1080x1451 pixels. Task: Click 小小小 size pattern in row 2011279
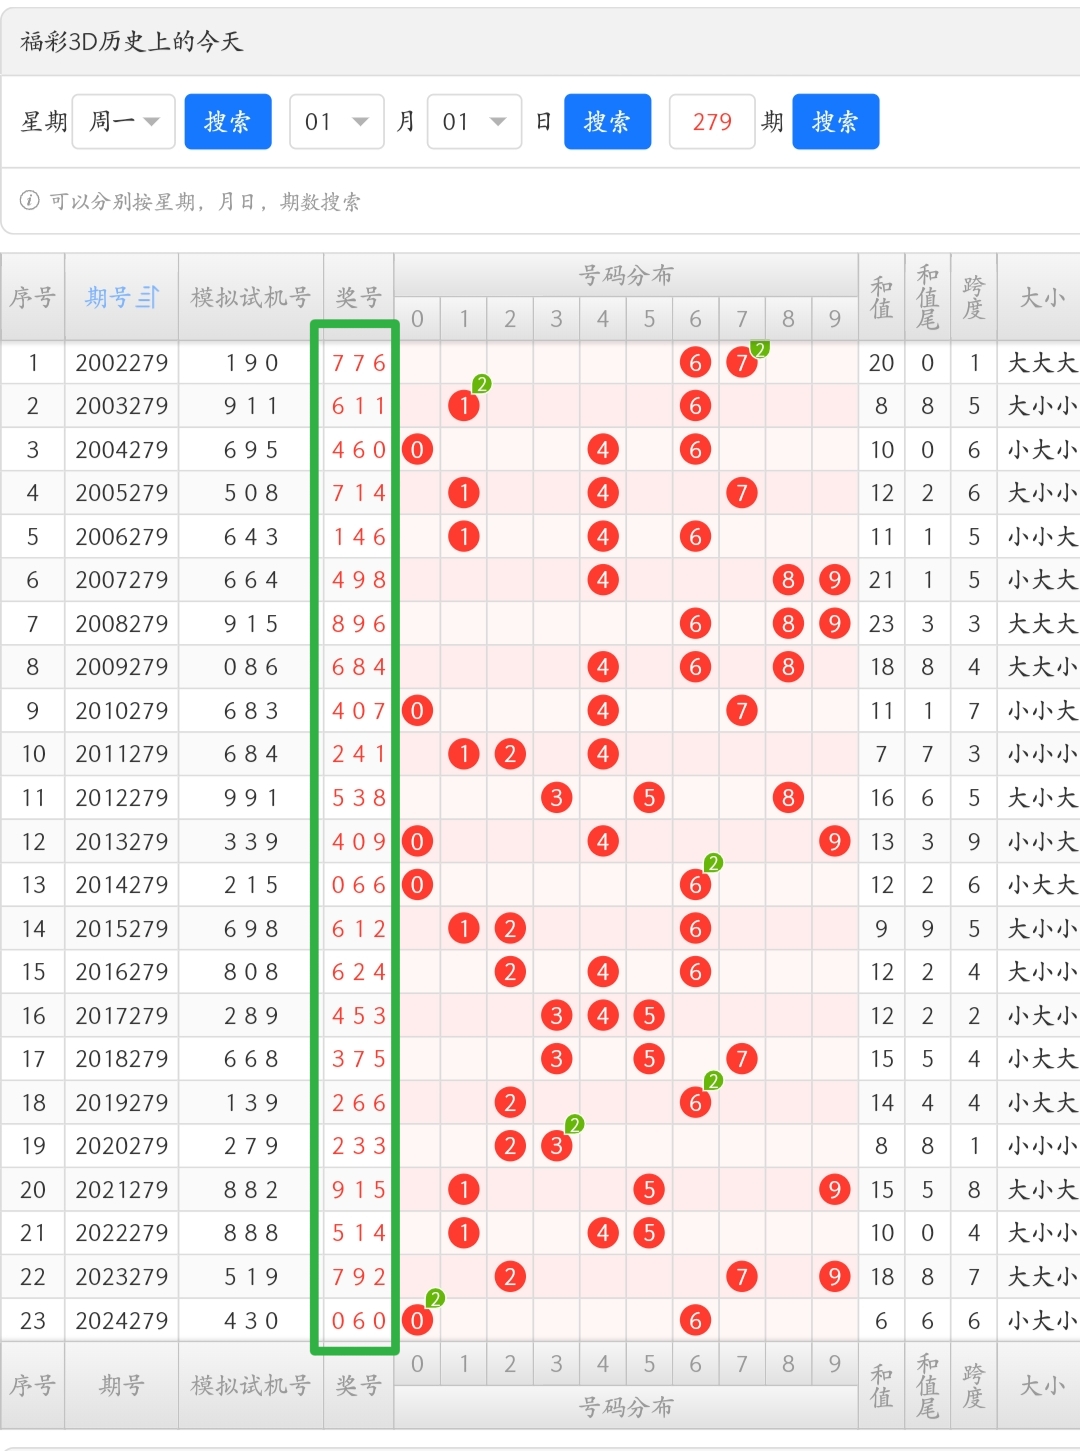pos(1042,753)
